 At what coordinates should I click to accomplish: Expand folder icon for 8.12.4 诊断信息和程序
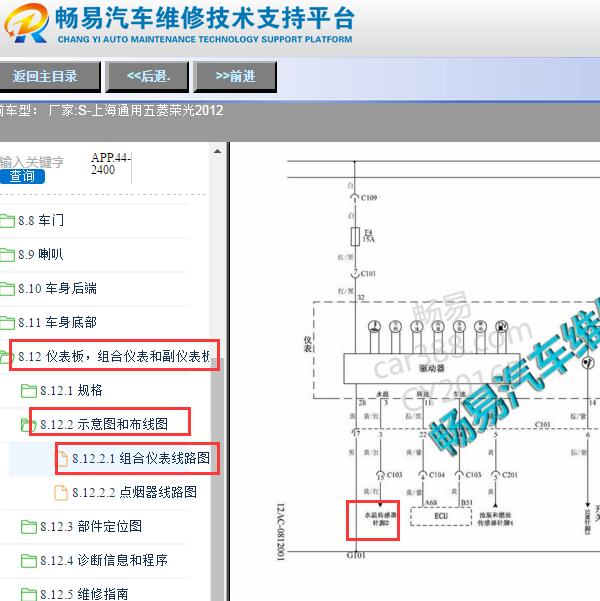29,561
